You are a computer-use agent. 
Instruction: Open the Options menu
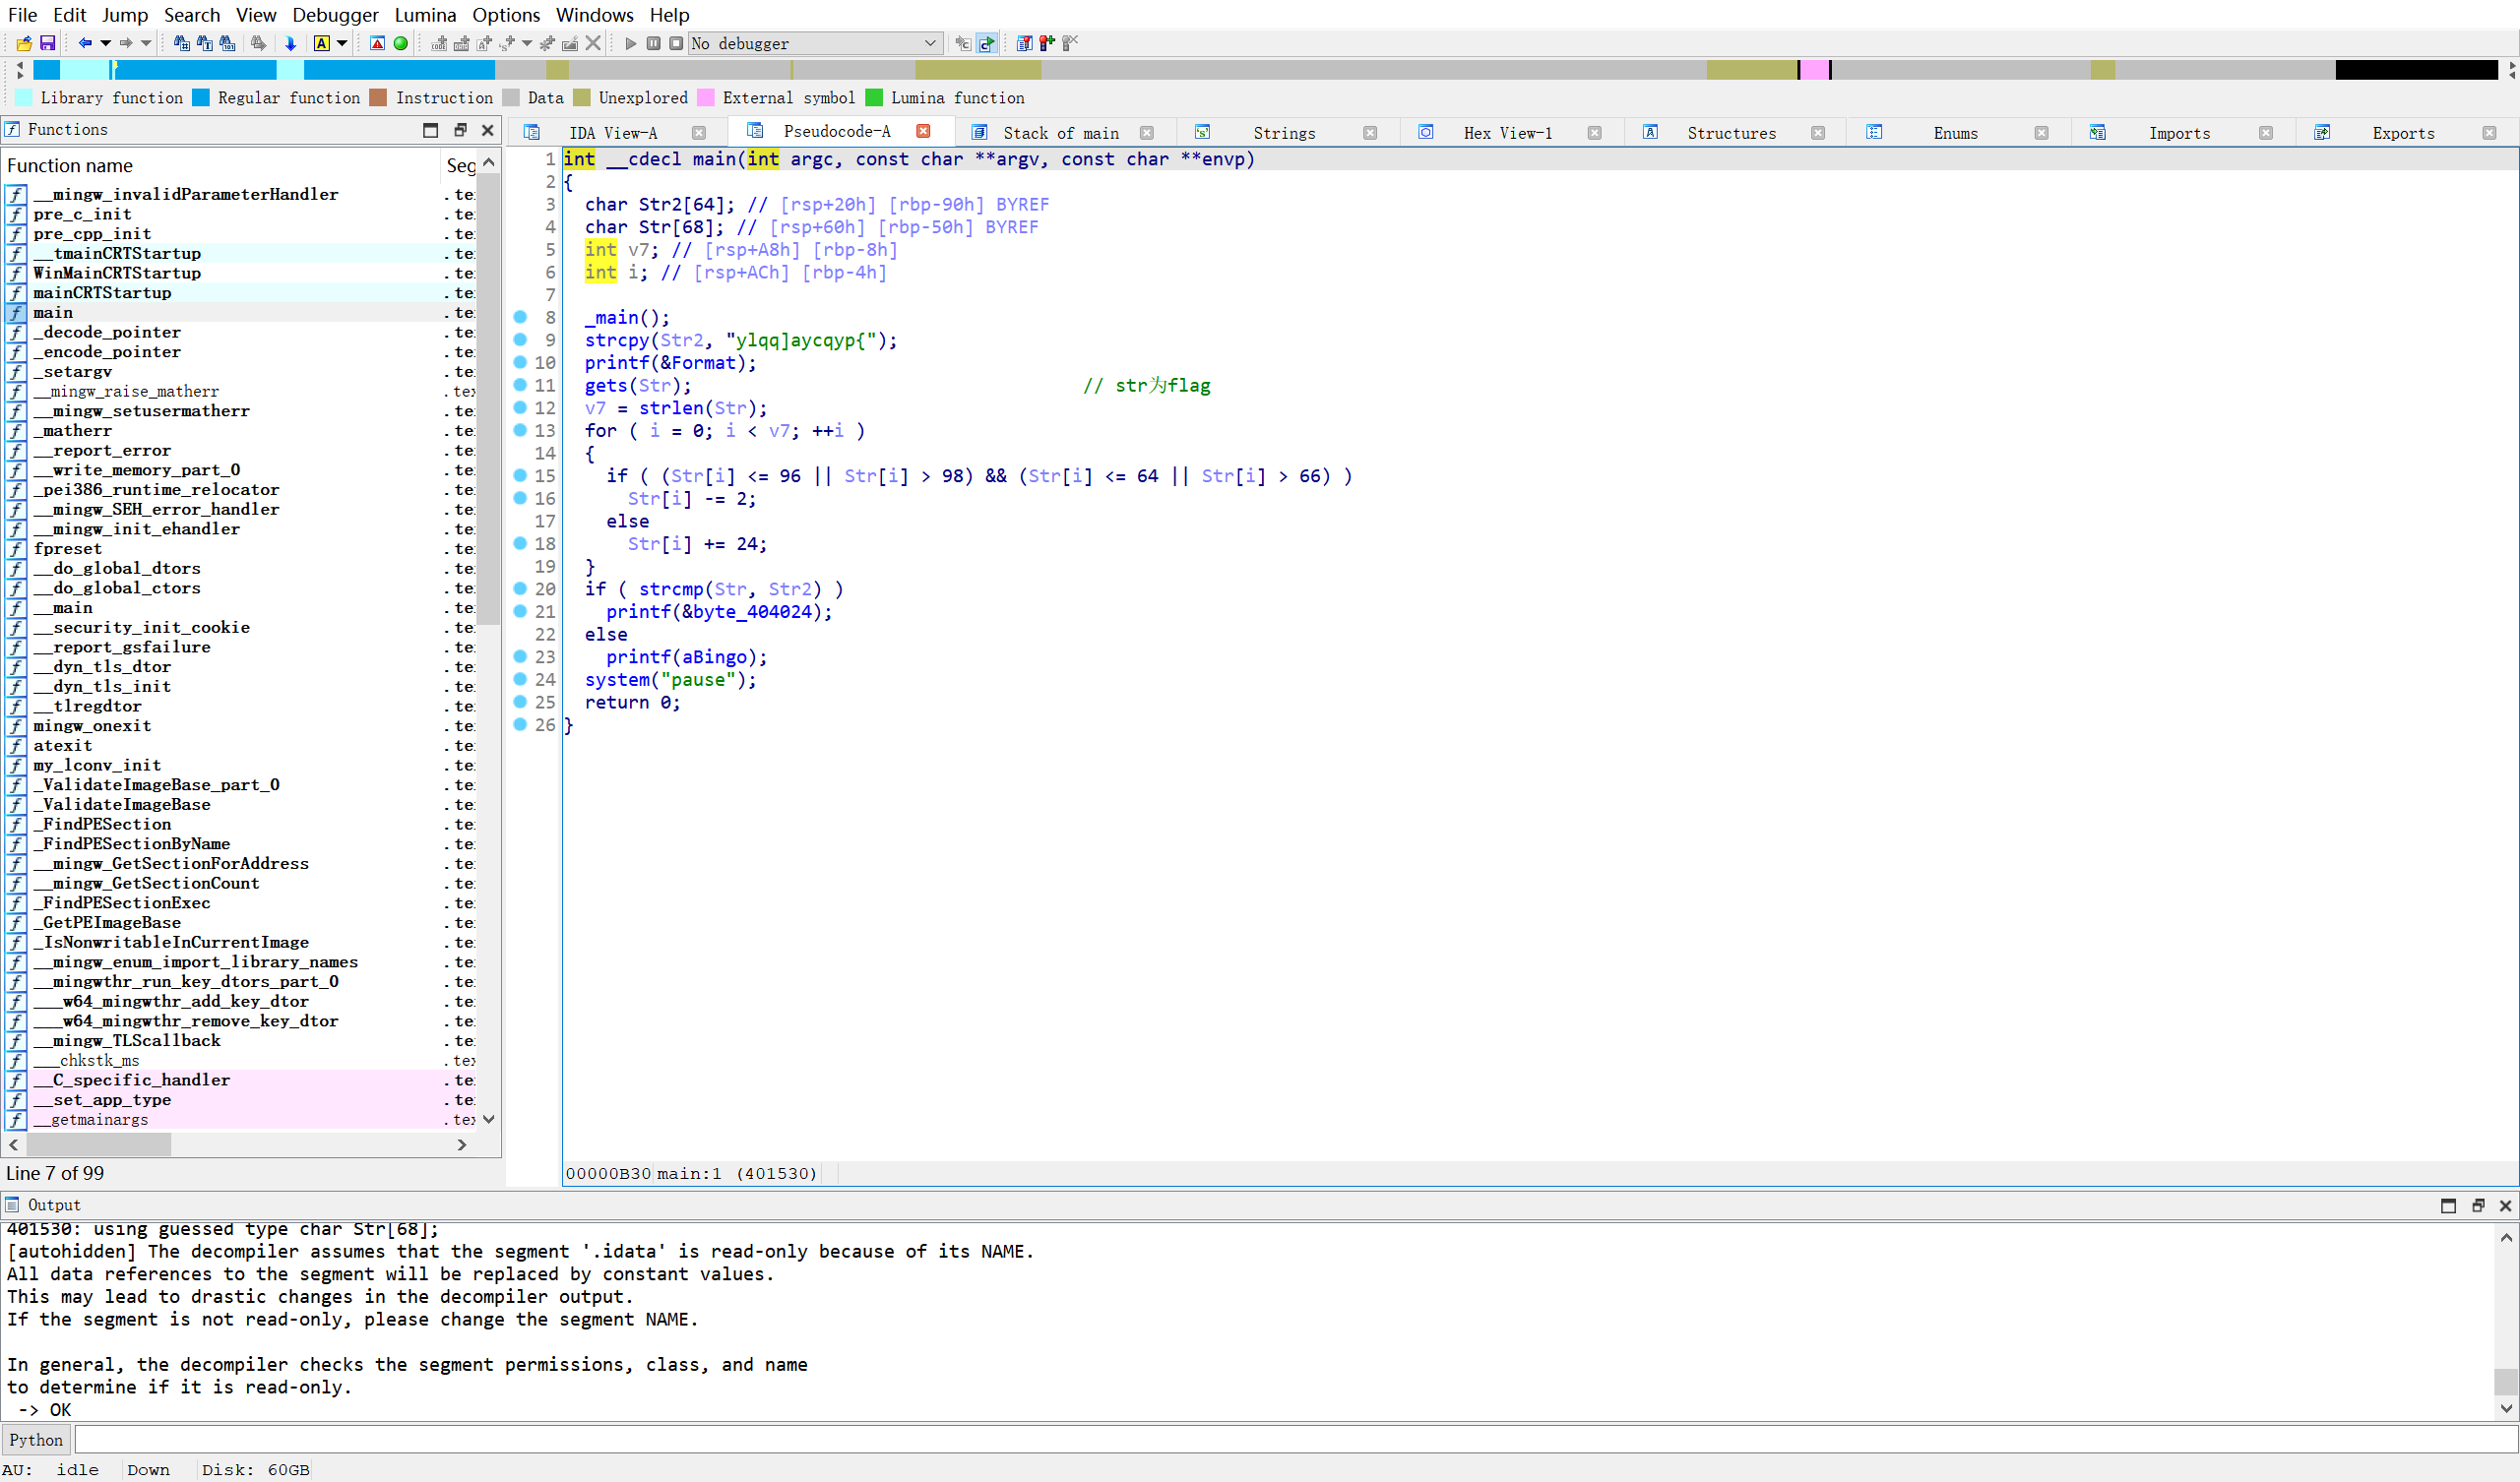pyautogui.click(x=506, y=14)
